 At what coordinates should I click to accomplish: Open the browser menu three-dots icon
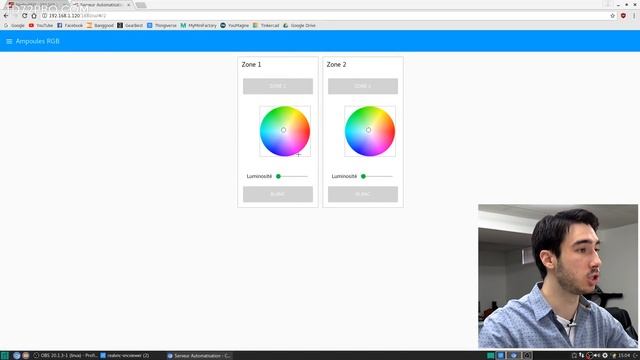[634, 16]
